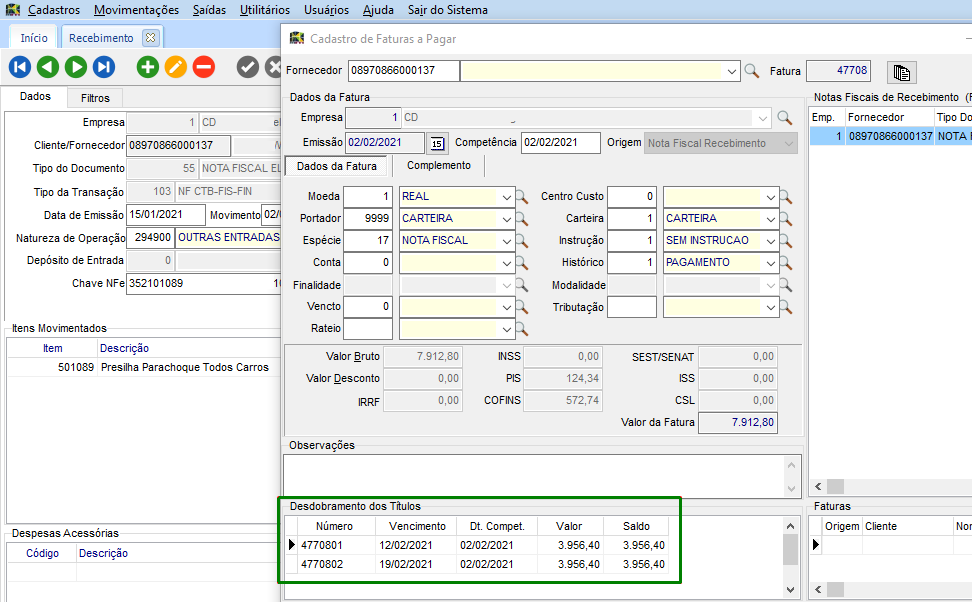Go to first record navigation button

click(20, 67)
